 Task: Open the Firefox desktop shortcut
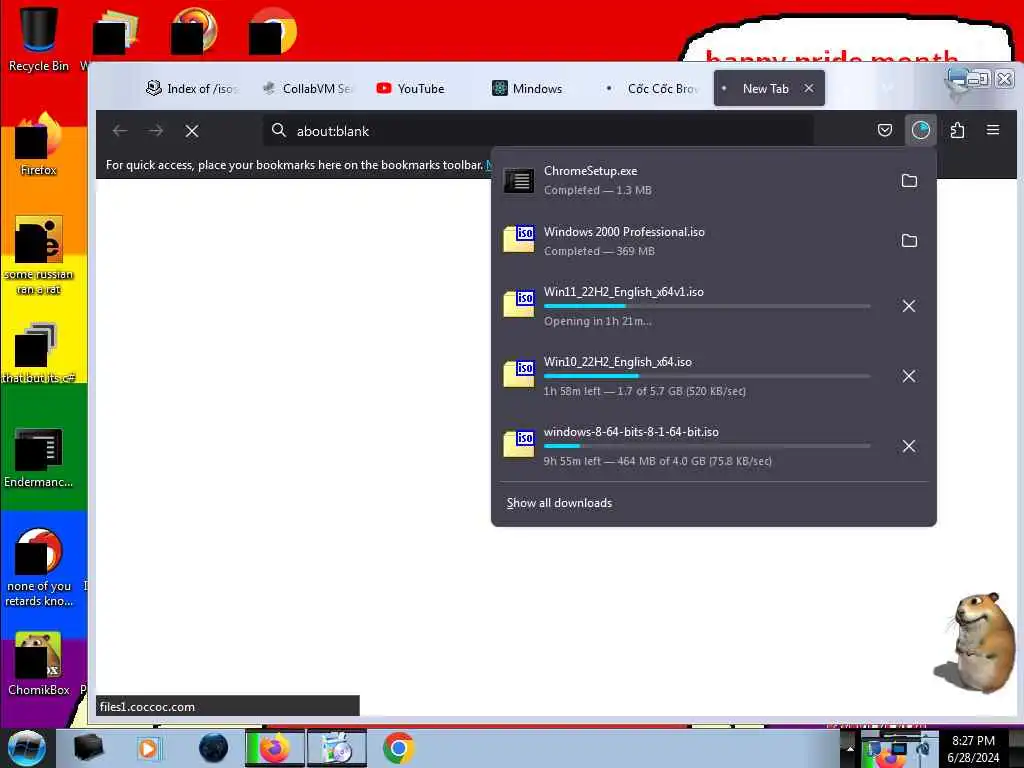[x=38, y=144]
